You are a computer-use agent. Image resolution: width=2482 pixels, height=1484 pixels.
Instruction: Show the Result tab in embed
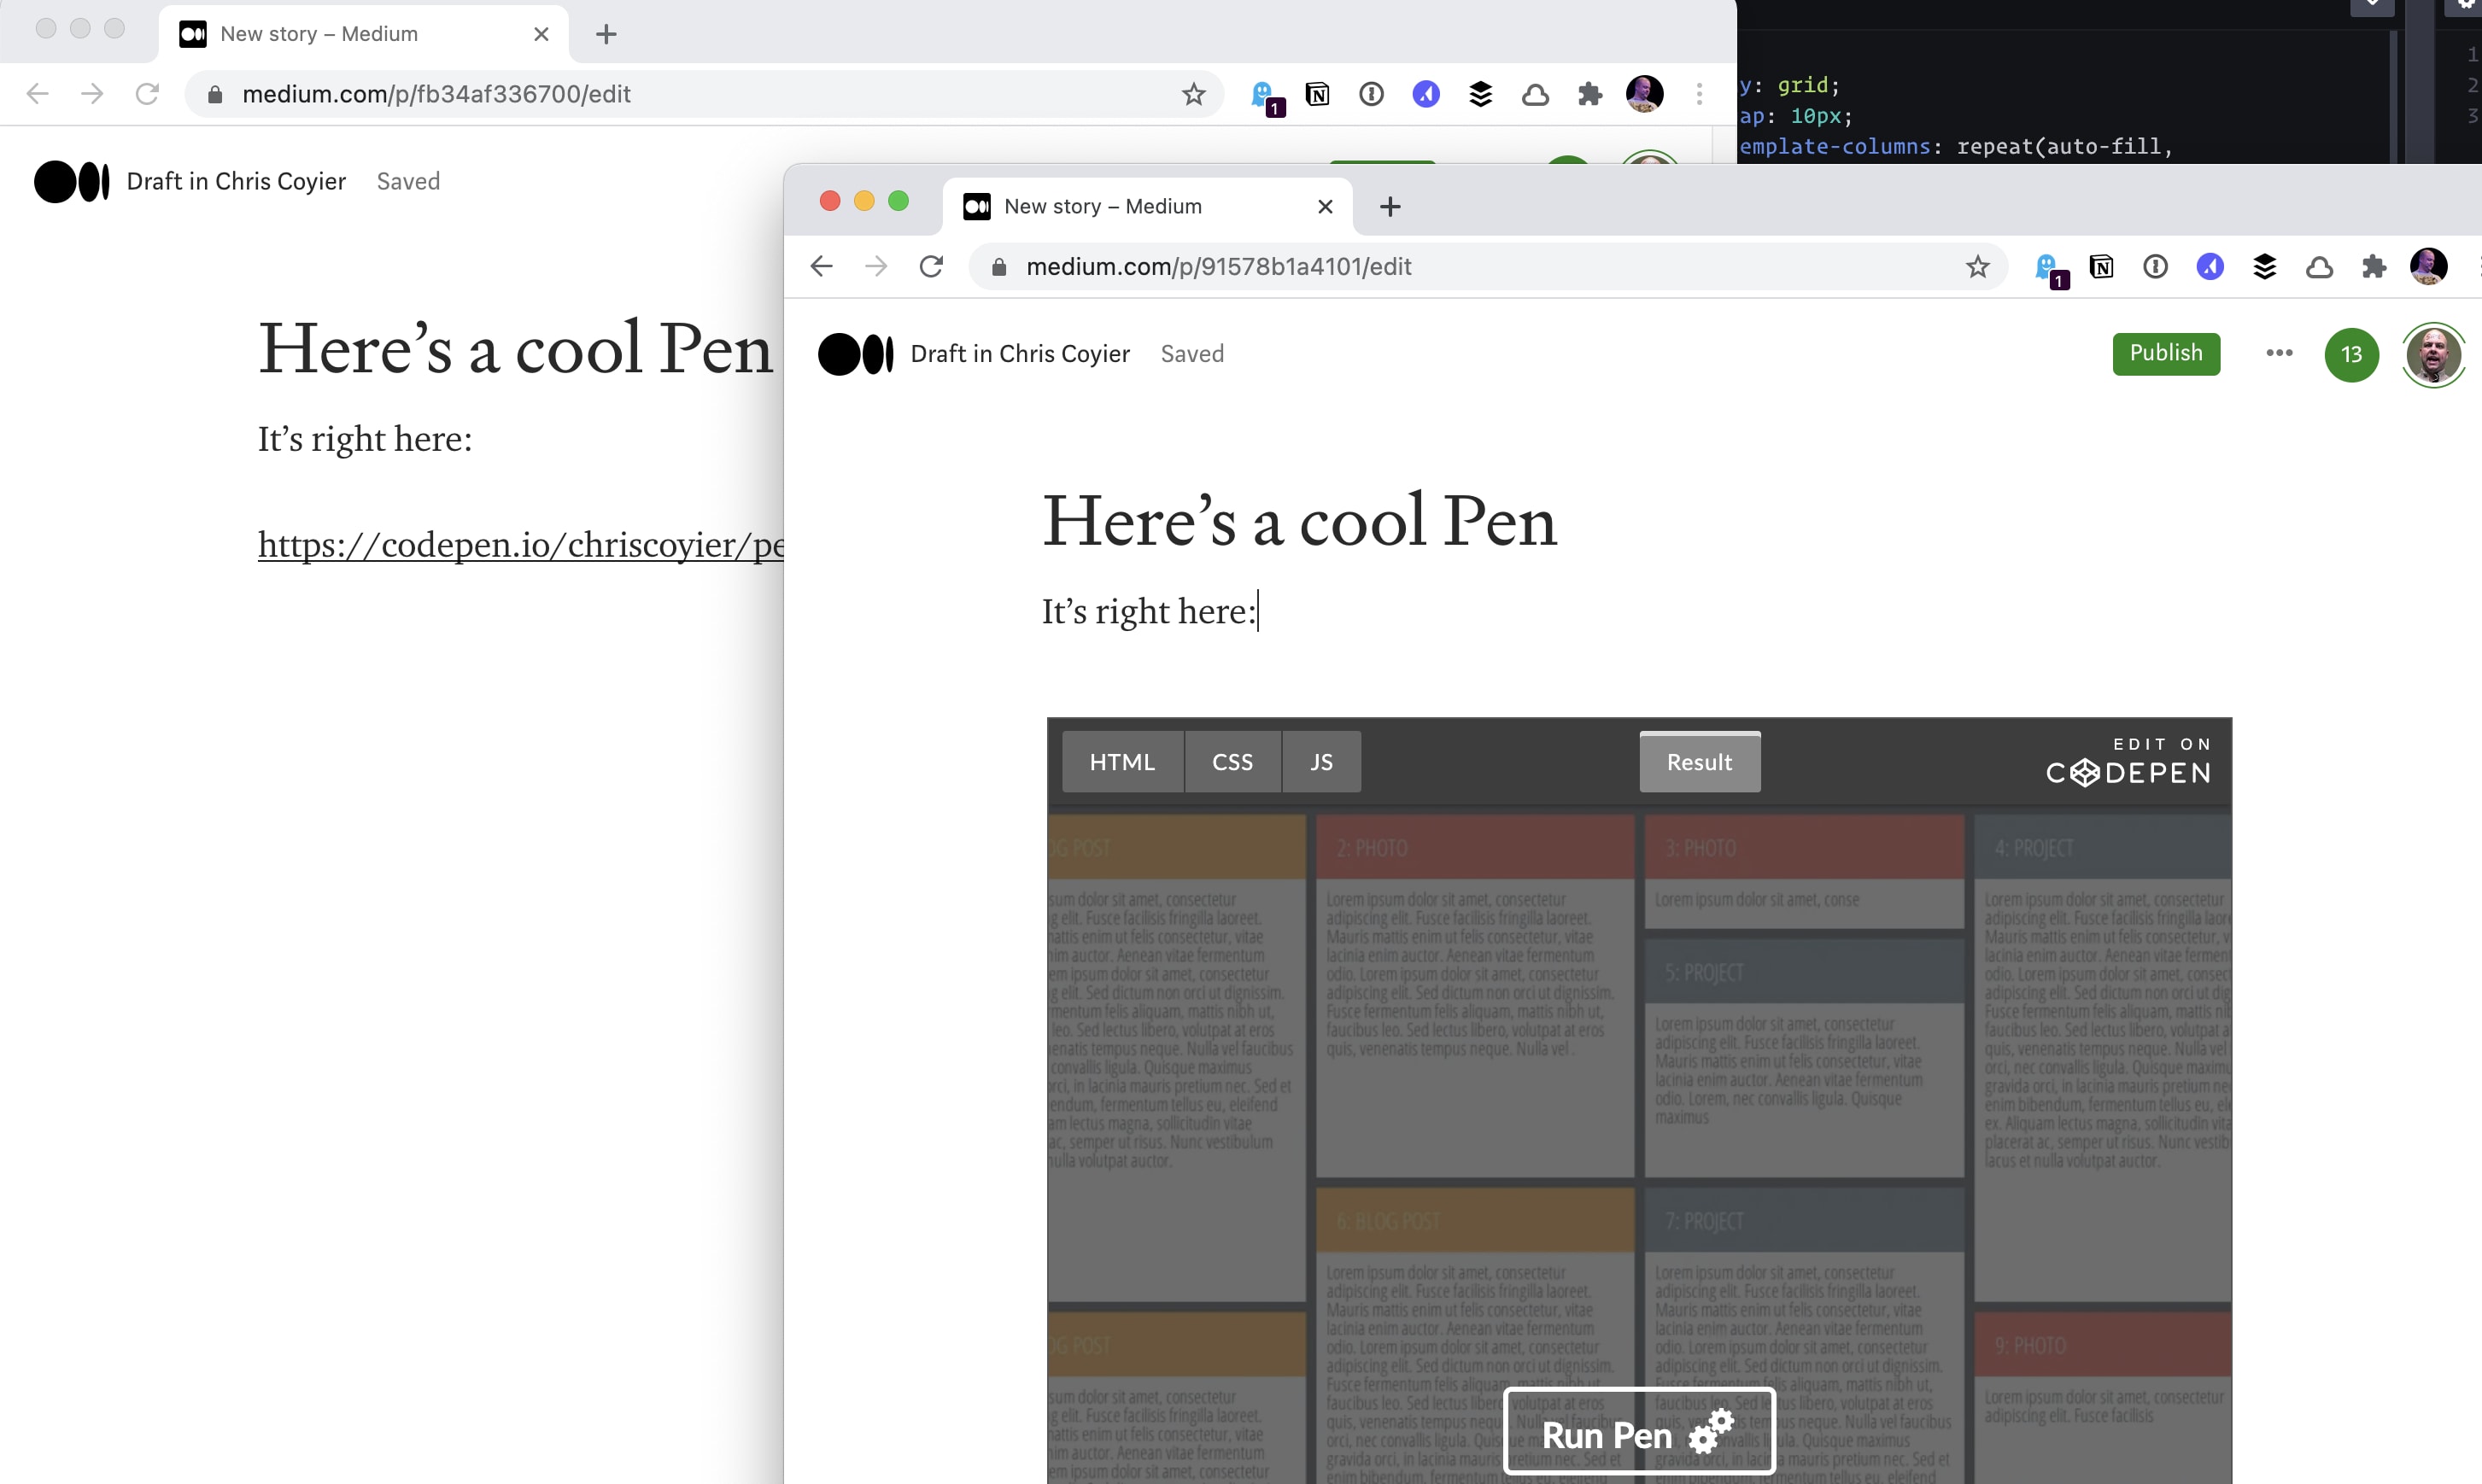point(1698,762)
